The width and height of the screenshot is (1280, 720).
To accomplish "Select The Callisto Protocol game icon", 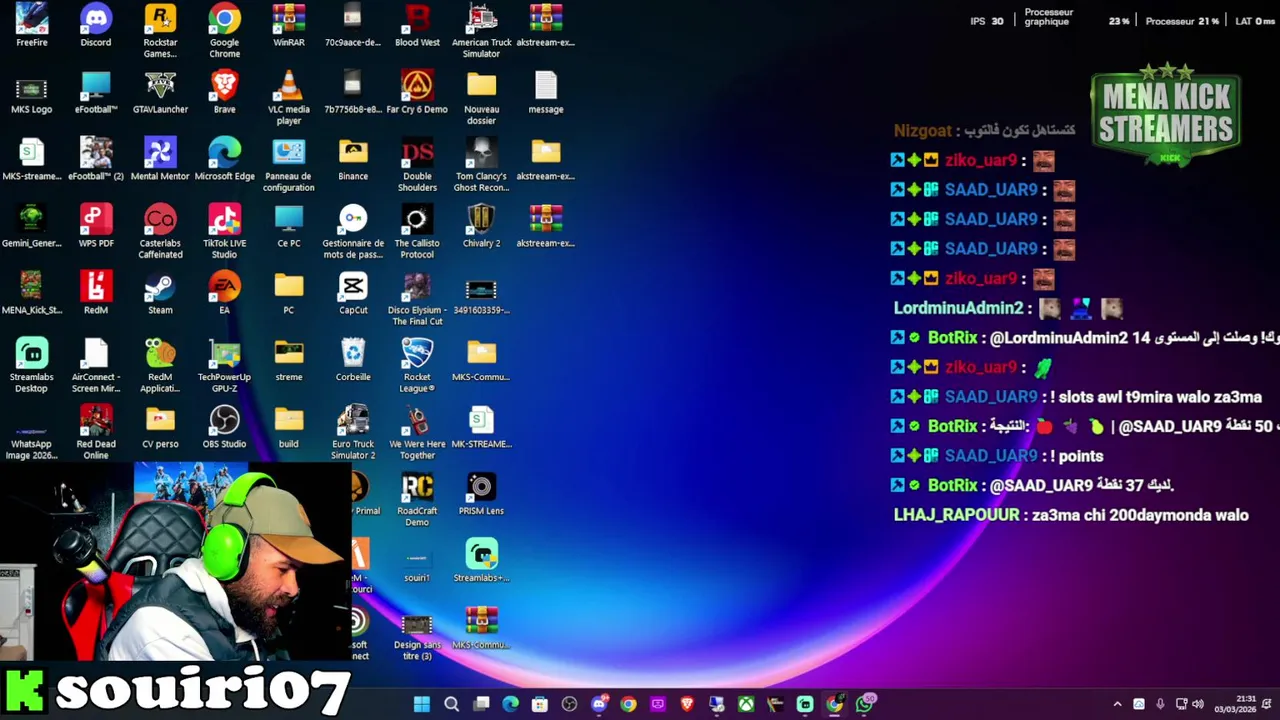I will (417, 231).
